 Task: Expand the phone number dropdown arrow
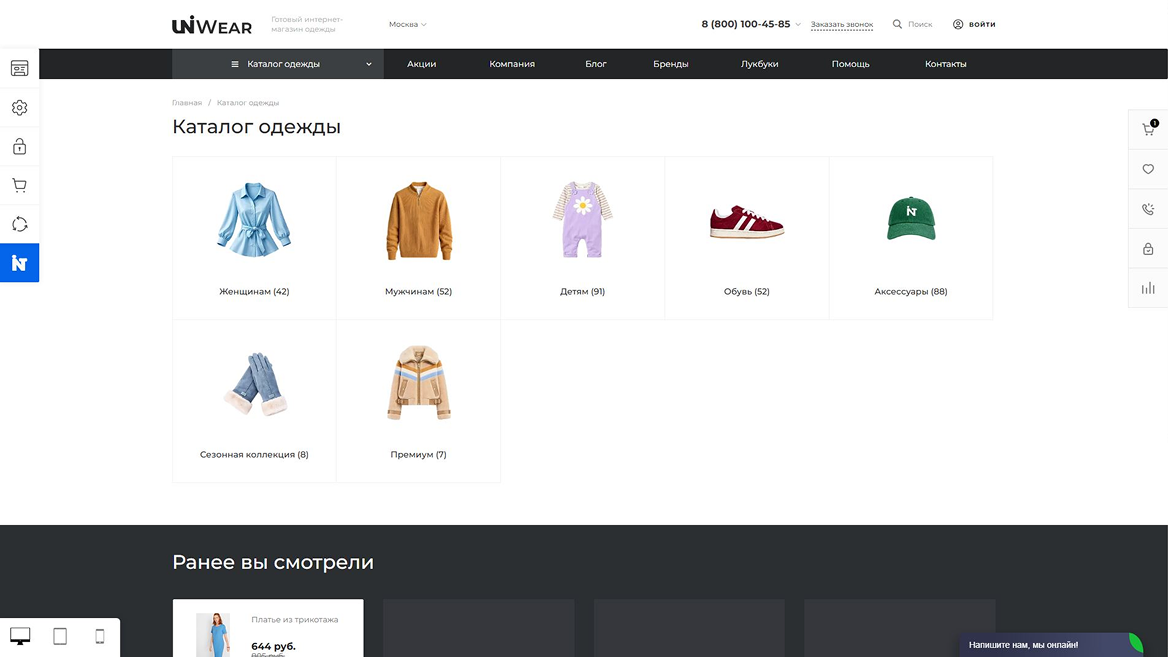click(x=798, y=25)
